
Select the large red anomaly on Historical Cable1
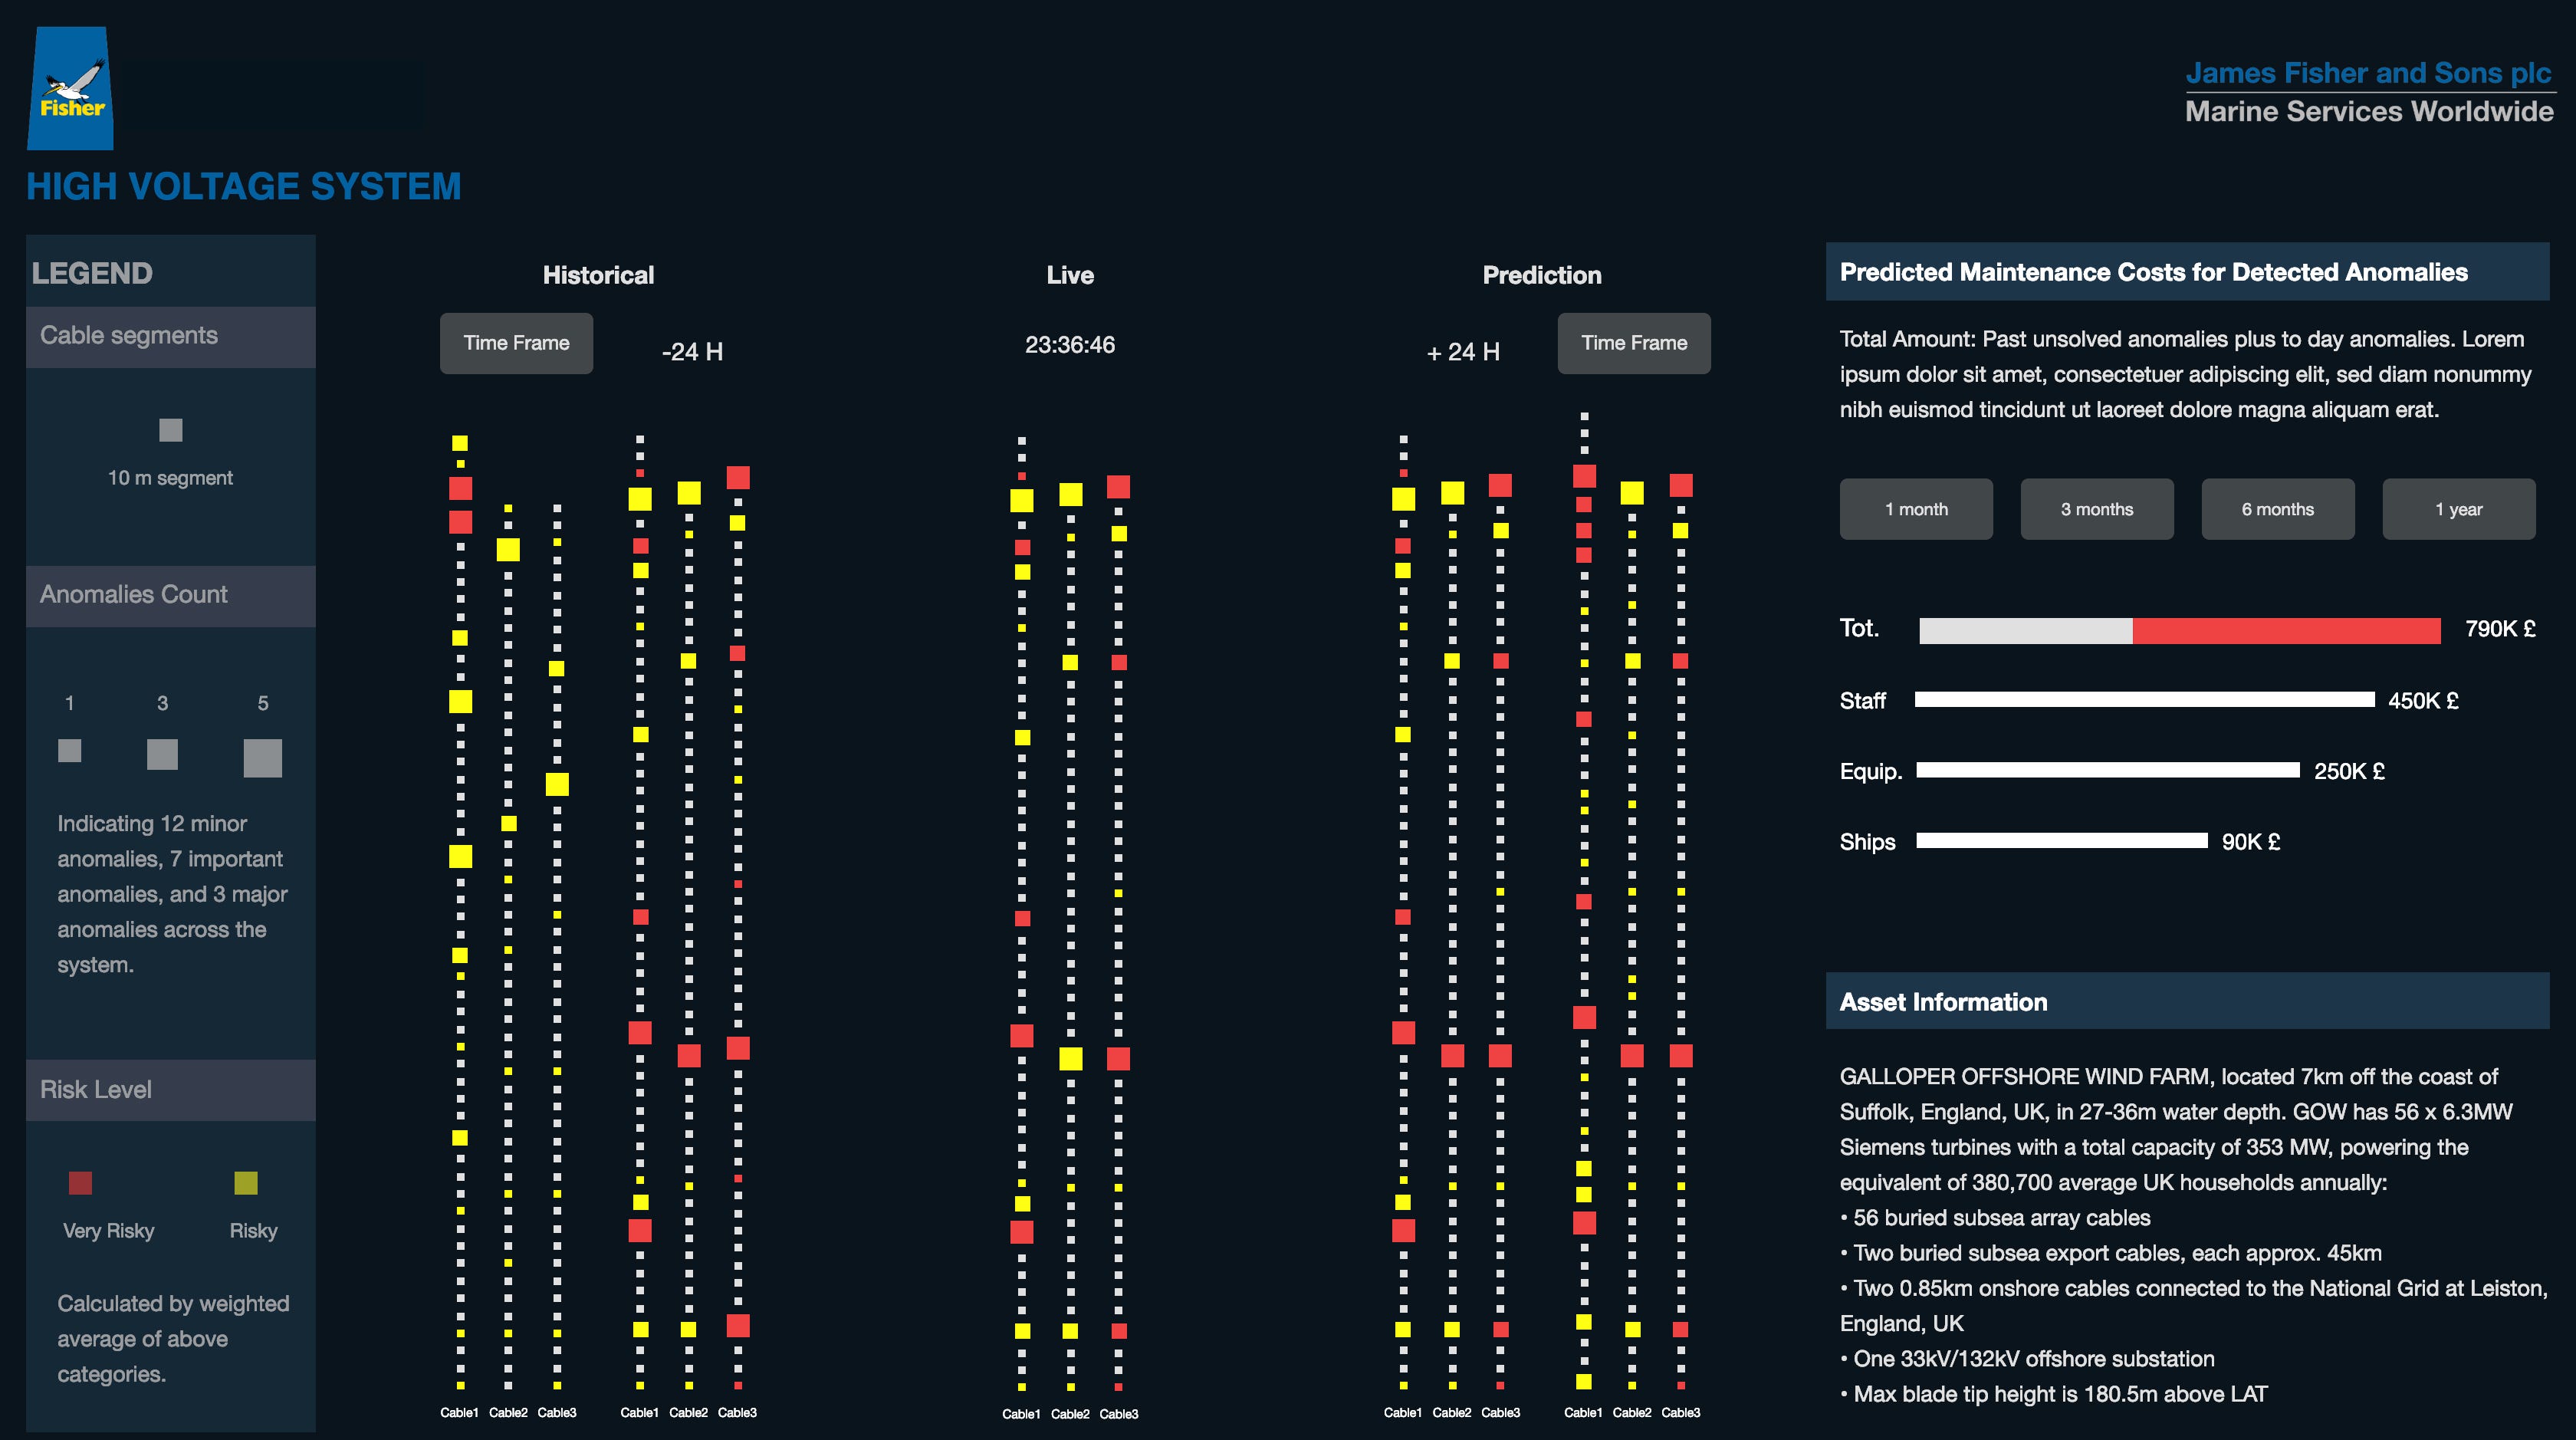tap(460, 490)
